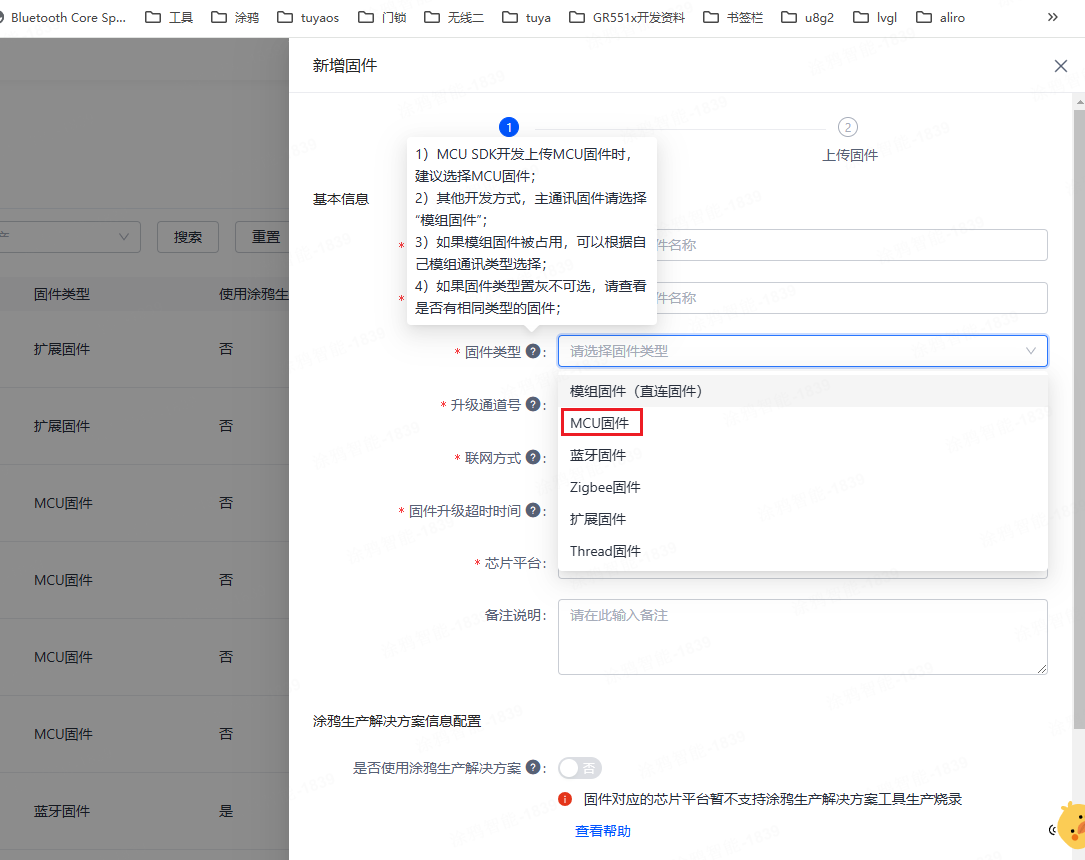Focus the 备注说明 textarea
1085x860 pixels.
(x=803, y=637)
